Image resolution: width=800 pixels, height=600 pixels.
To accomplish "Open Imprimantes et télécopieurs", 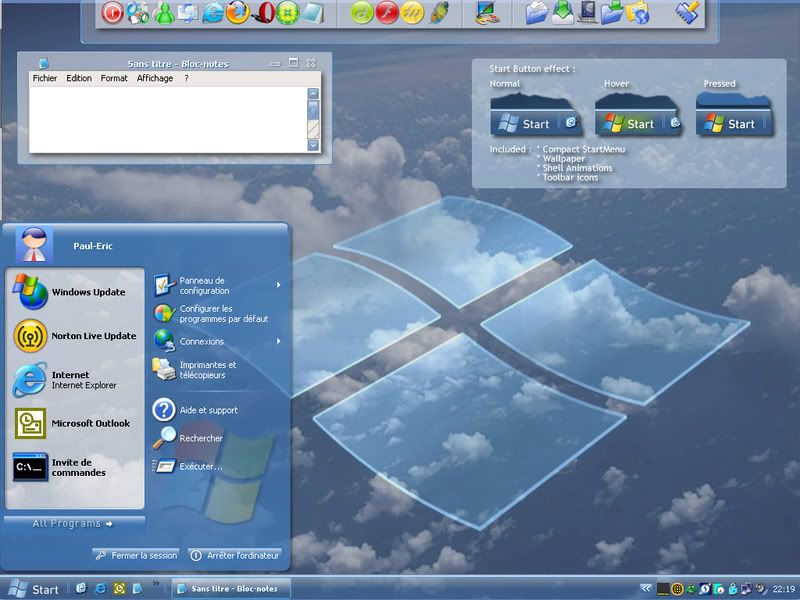I will [x=197, y=370].
